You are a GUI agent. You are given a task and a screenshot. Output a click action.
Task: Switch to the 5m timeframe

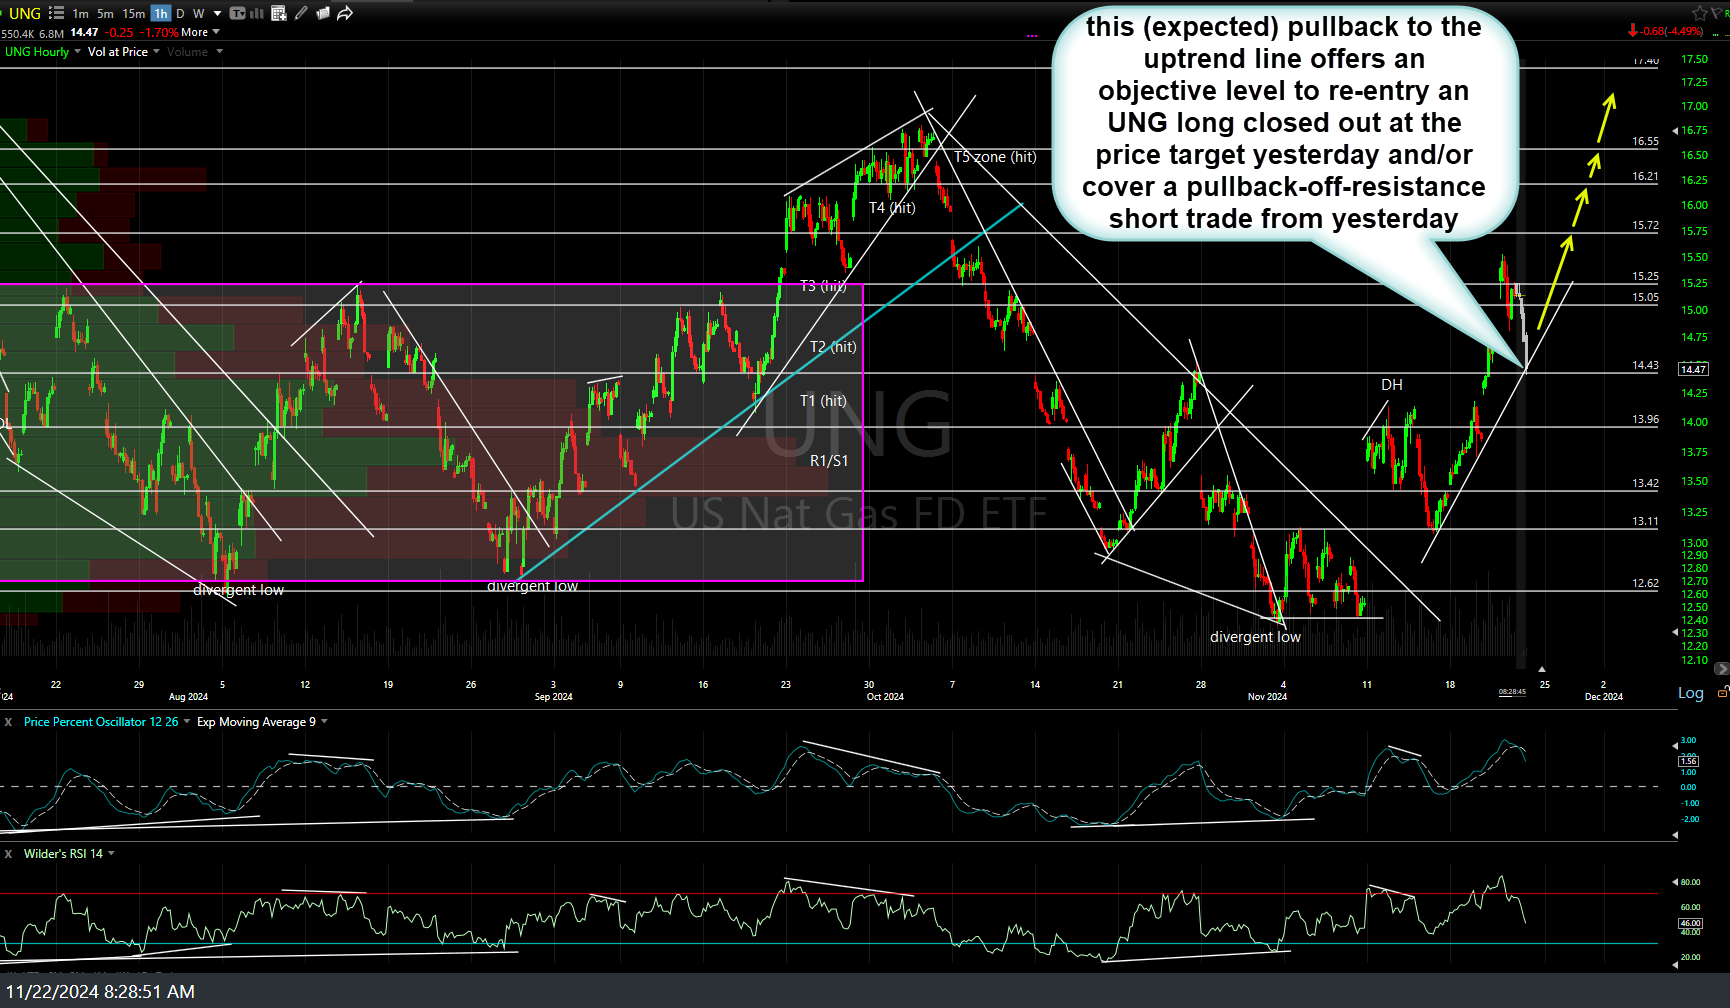click(x=105, y=13)
